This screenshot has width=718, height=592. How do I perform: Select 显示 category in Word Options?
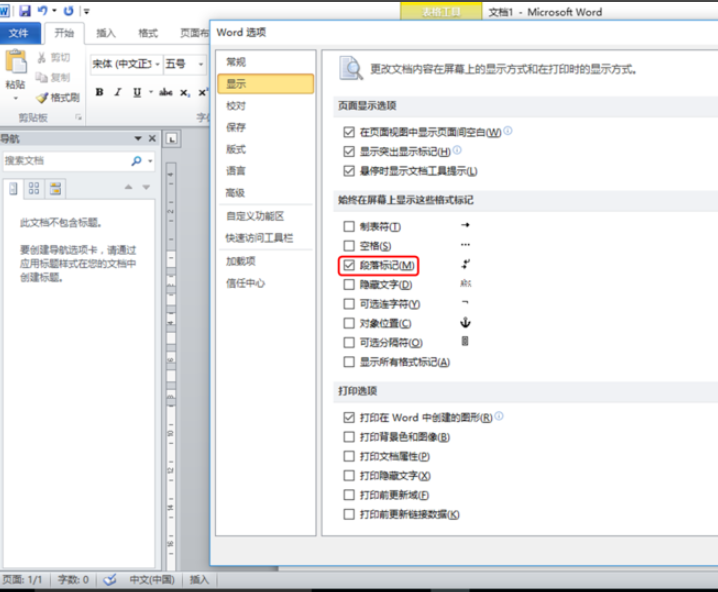click(266, 84)
